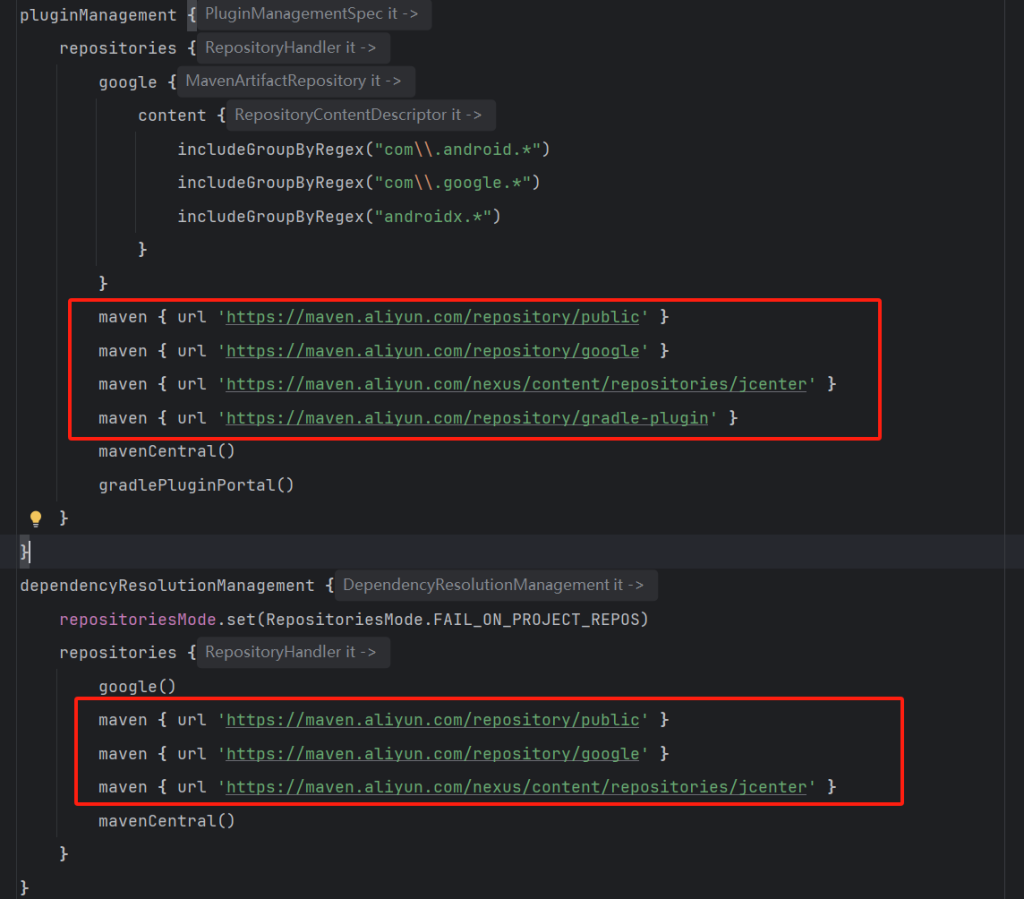Open the aliyun google URL under dependencyResolutionManagement
Viewport: 1024px width, 899px height.
(433, 754)
